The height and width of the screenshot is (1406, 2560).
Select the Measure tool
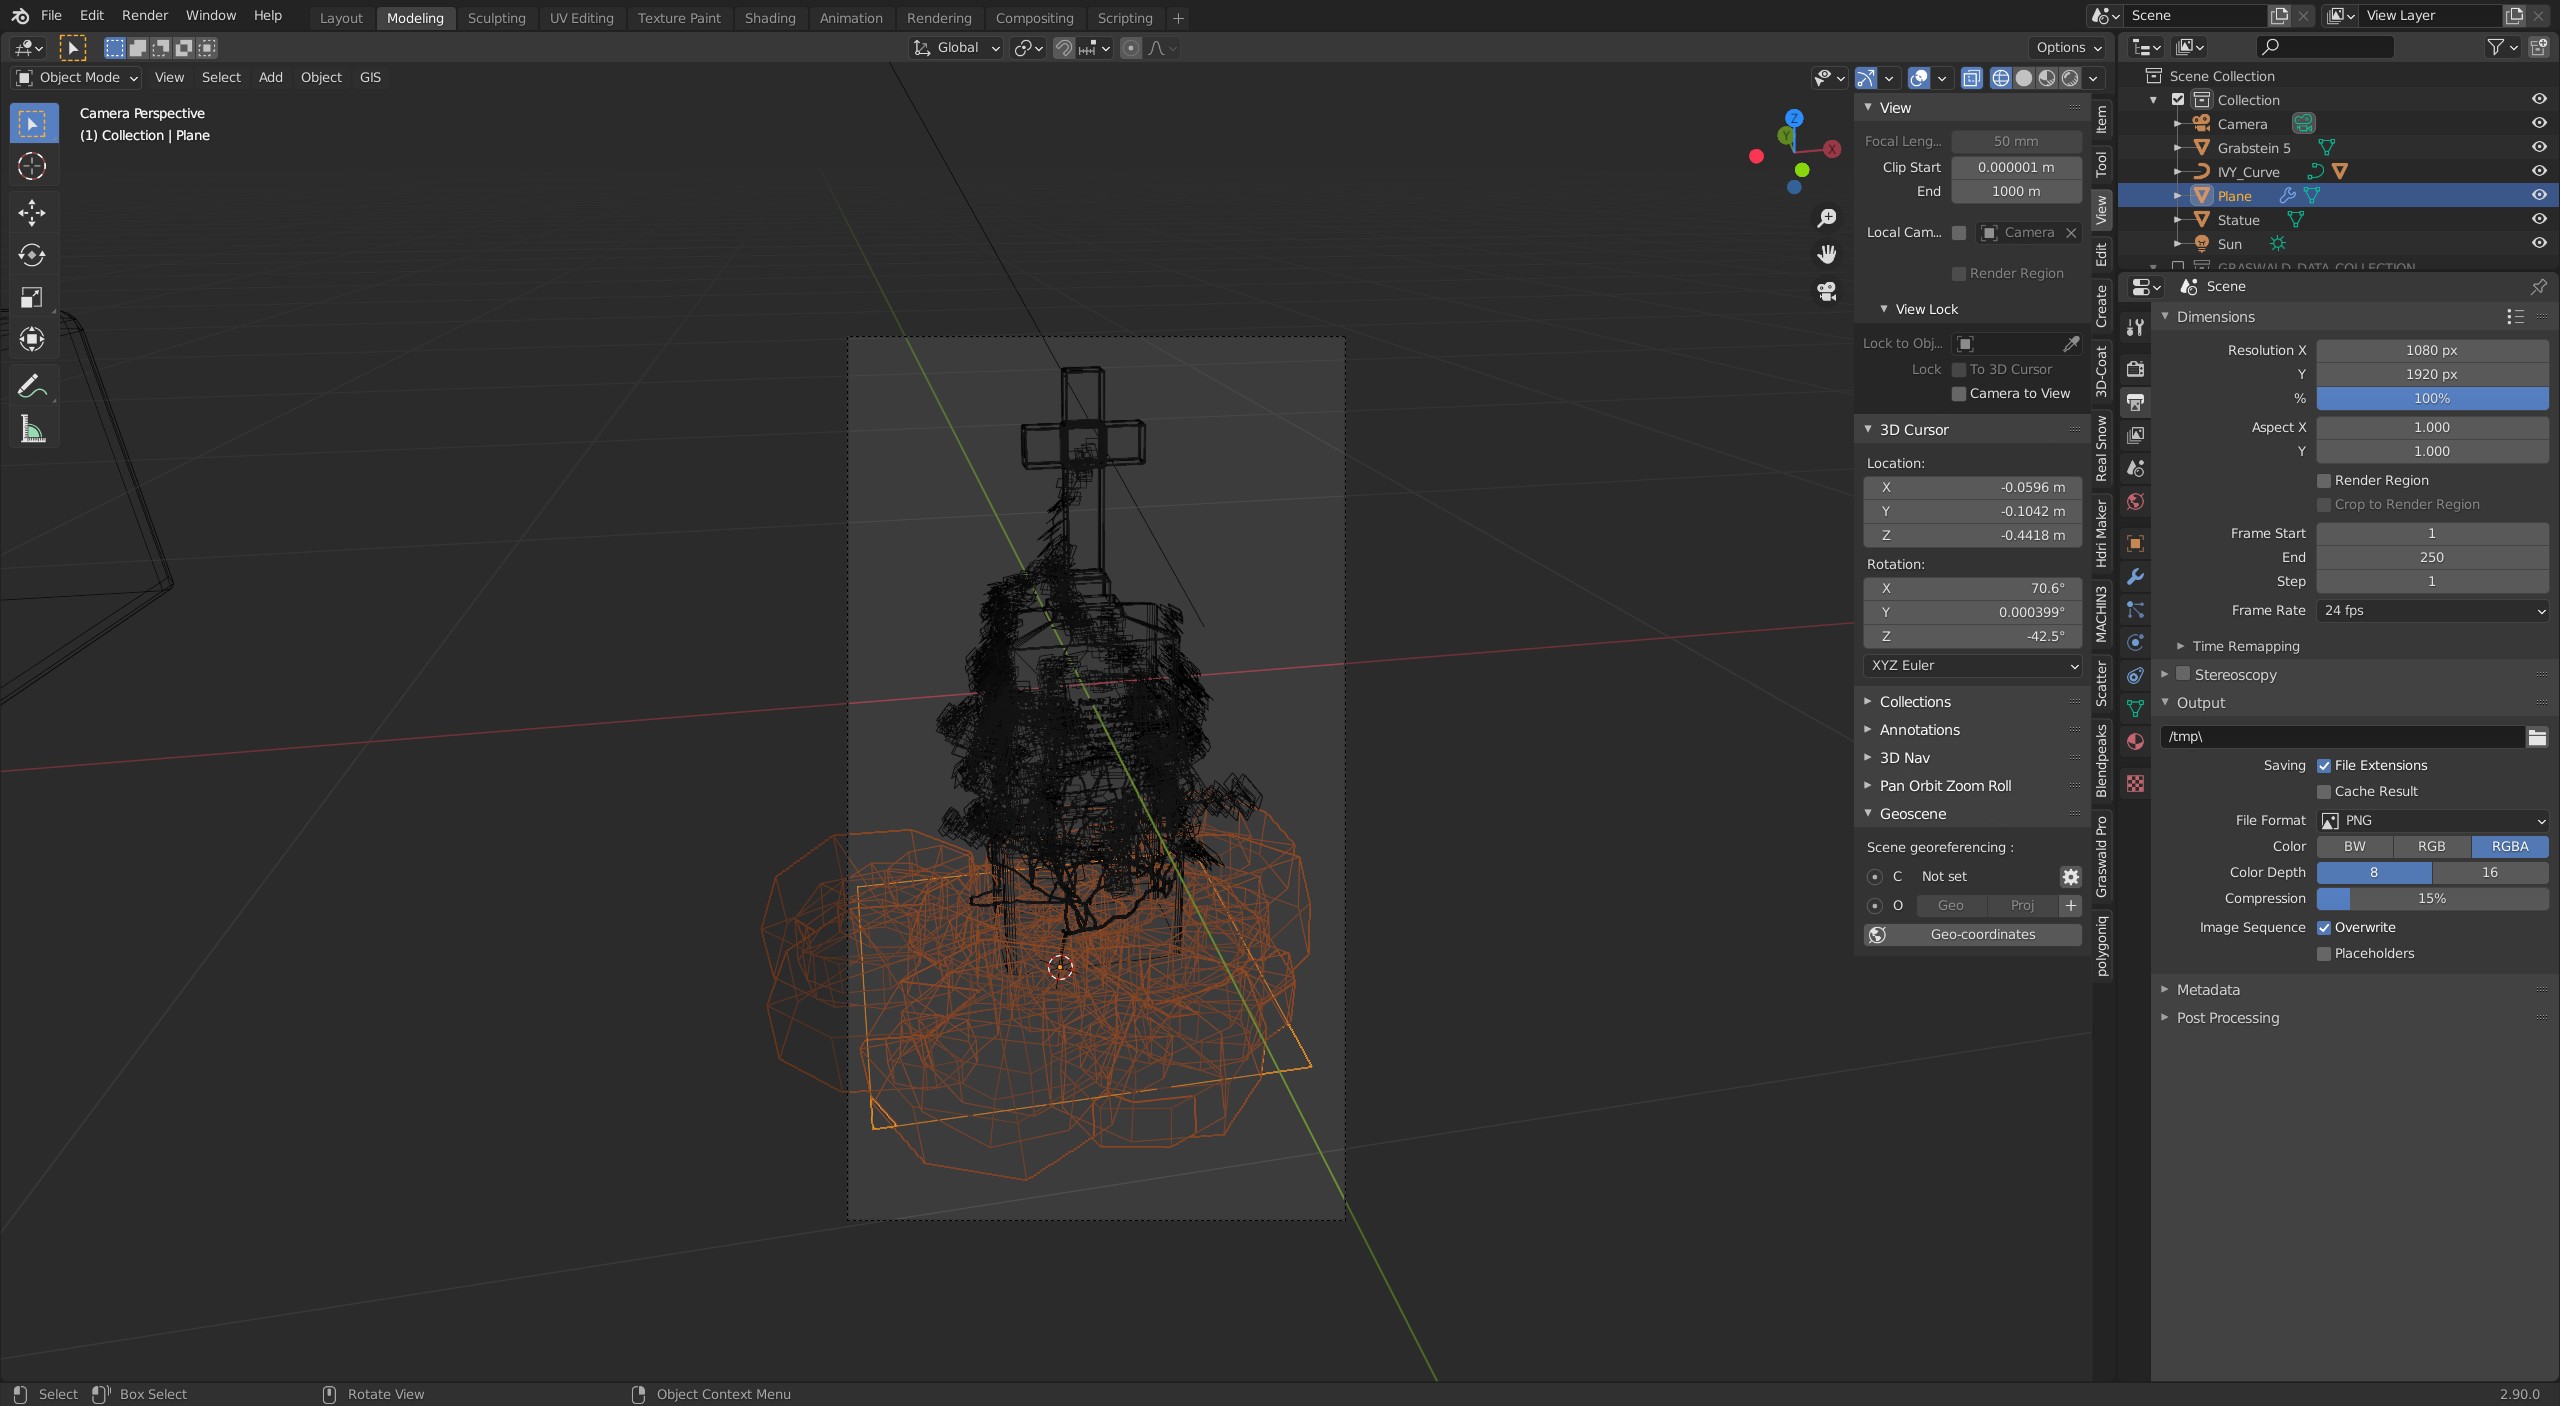pyautogui.click(x=32, y=430)
